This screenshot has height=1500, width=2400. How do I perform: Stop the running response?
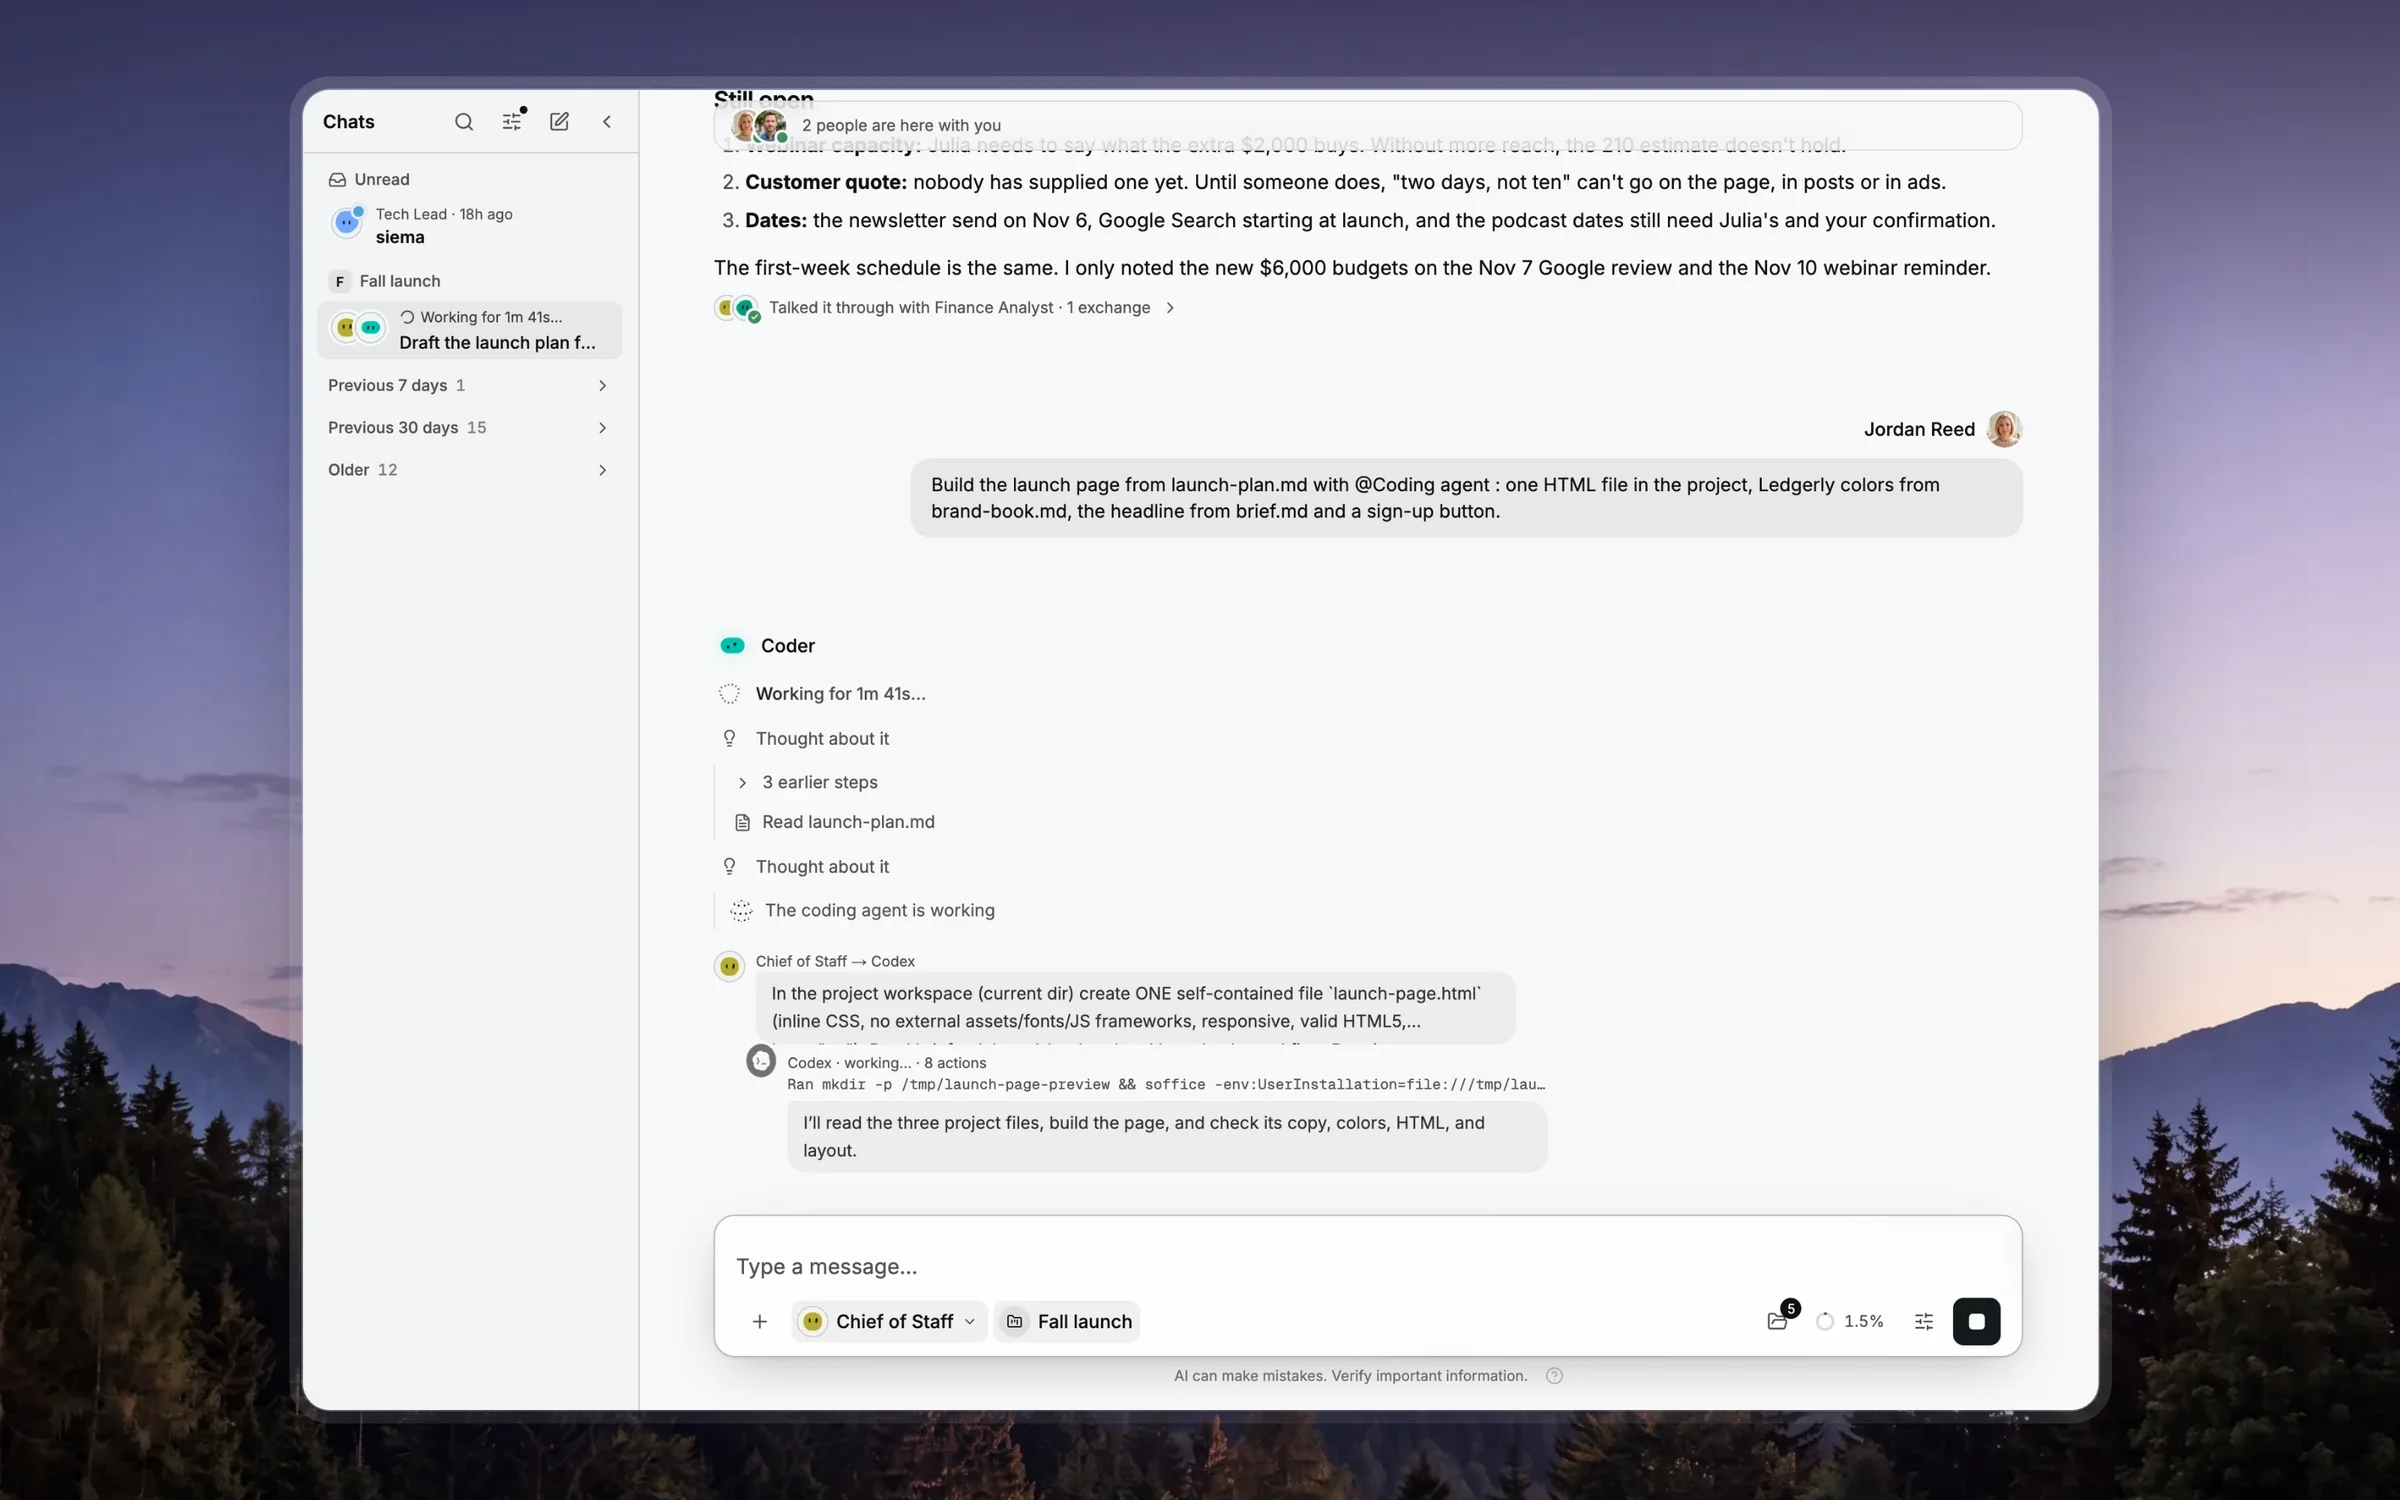pyautogui.click(x=1976, y=1322)
